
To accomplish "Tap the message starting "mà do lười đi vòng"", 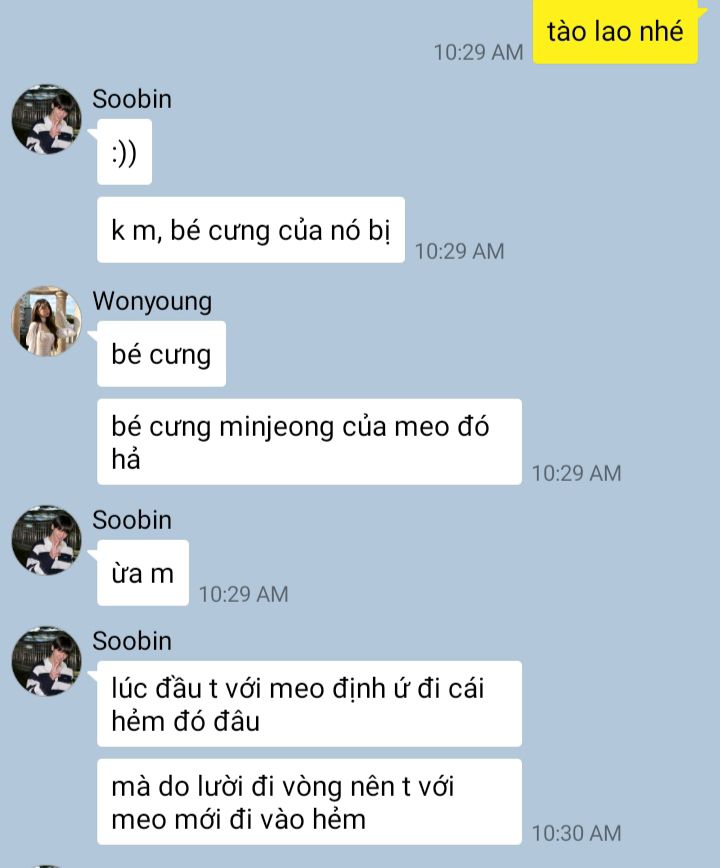I will coord(309,802).
